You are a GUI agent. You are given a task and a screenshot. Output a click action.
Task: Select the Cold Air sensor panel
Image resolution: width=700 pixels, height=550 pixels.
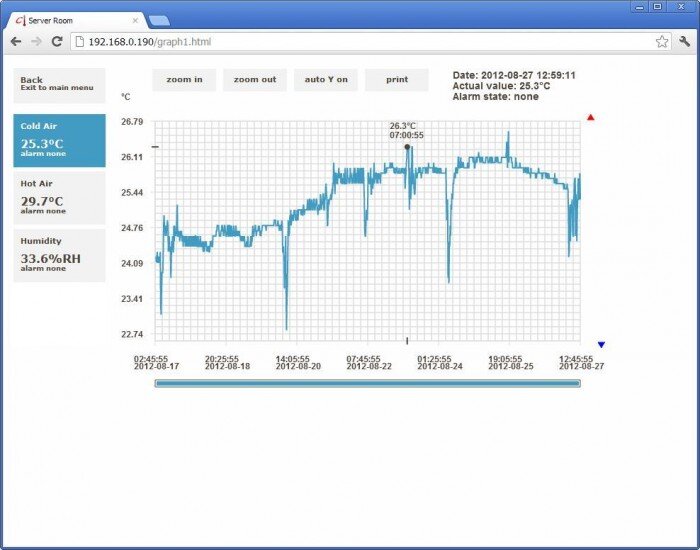coord(58,140)
